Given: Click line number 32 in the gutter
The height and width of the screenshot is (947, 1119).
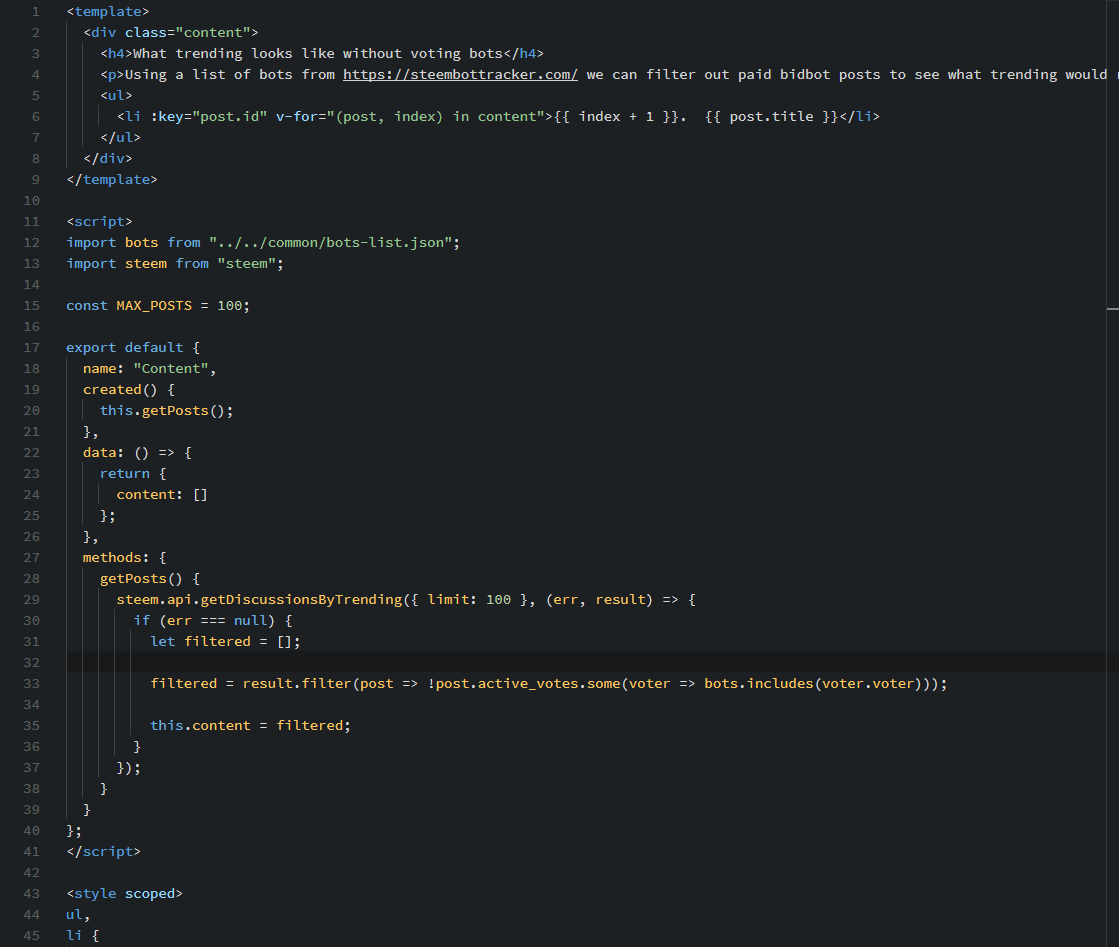Looking at the screenshot, I should tap(31, 662).
